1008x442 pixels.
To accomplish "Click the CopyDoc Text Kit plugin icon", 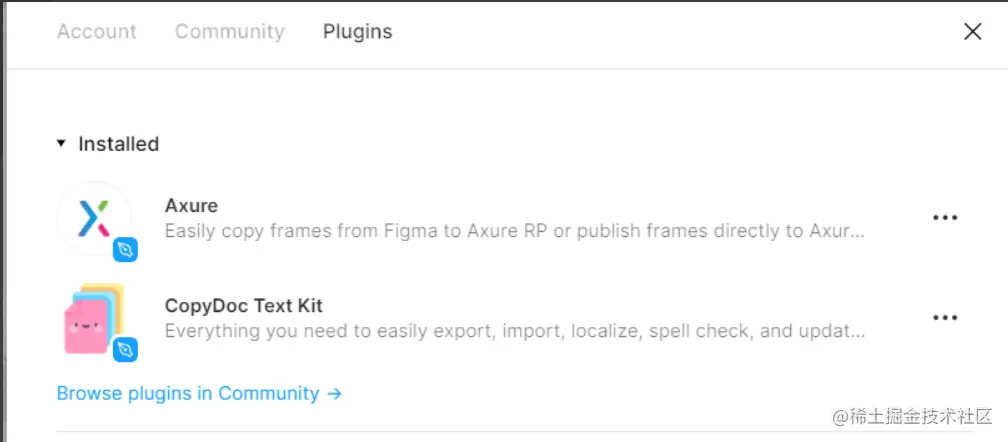I will (x=91, y=316).
